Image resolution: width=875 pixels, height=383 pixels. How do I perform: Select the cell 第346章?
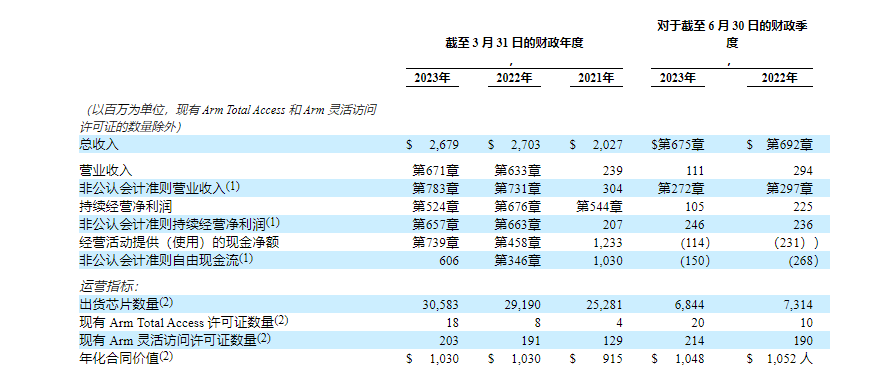coord(517,260)
